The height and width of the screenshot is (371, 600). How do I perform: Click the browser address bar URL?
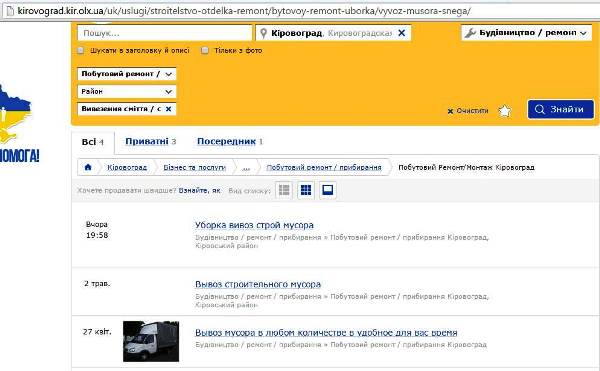point(244,11)
